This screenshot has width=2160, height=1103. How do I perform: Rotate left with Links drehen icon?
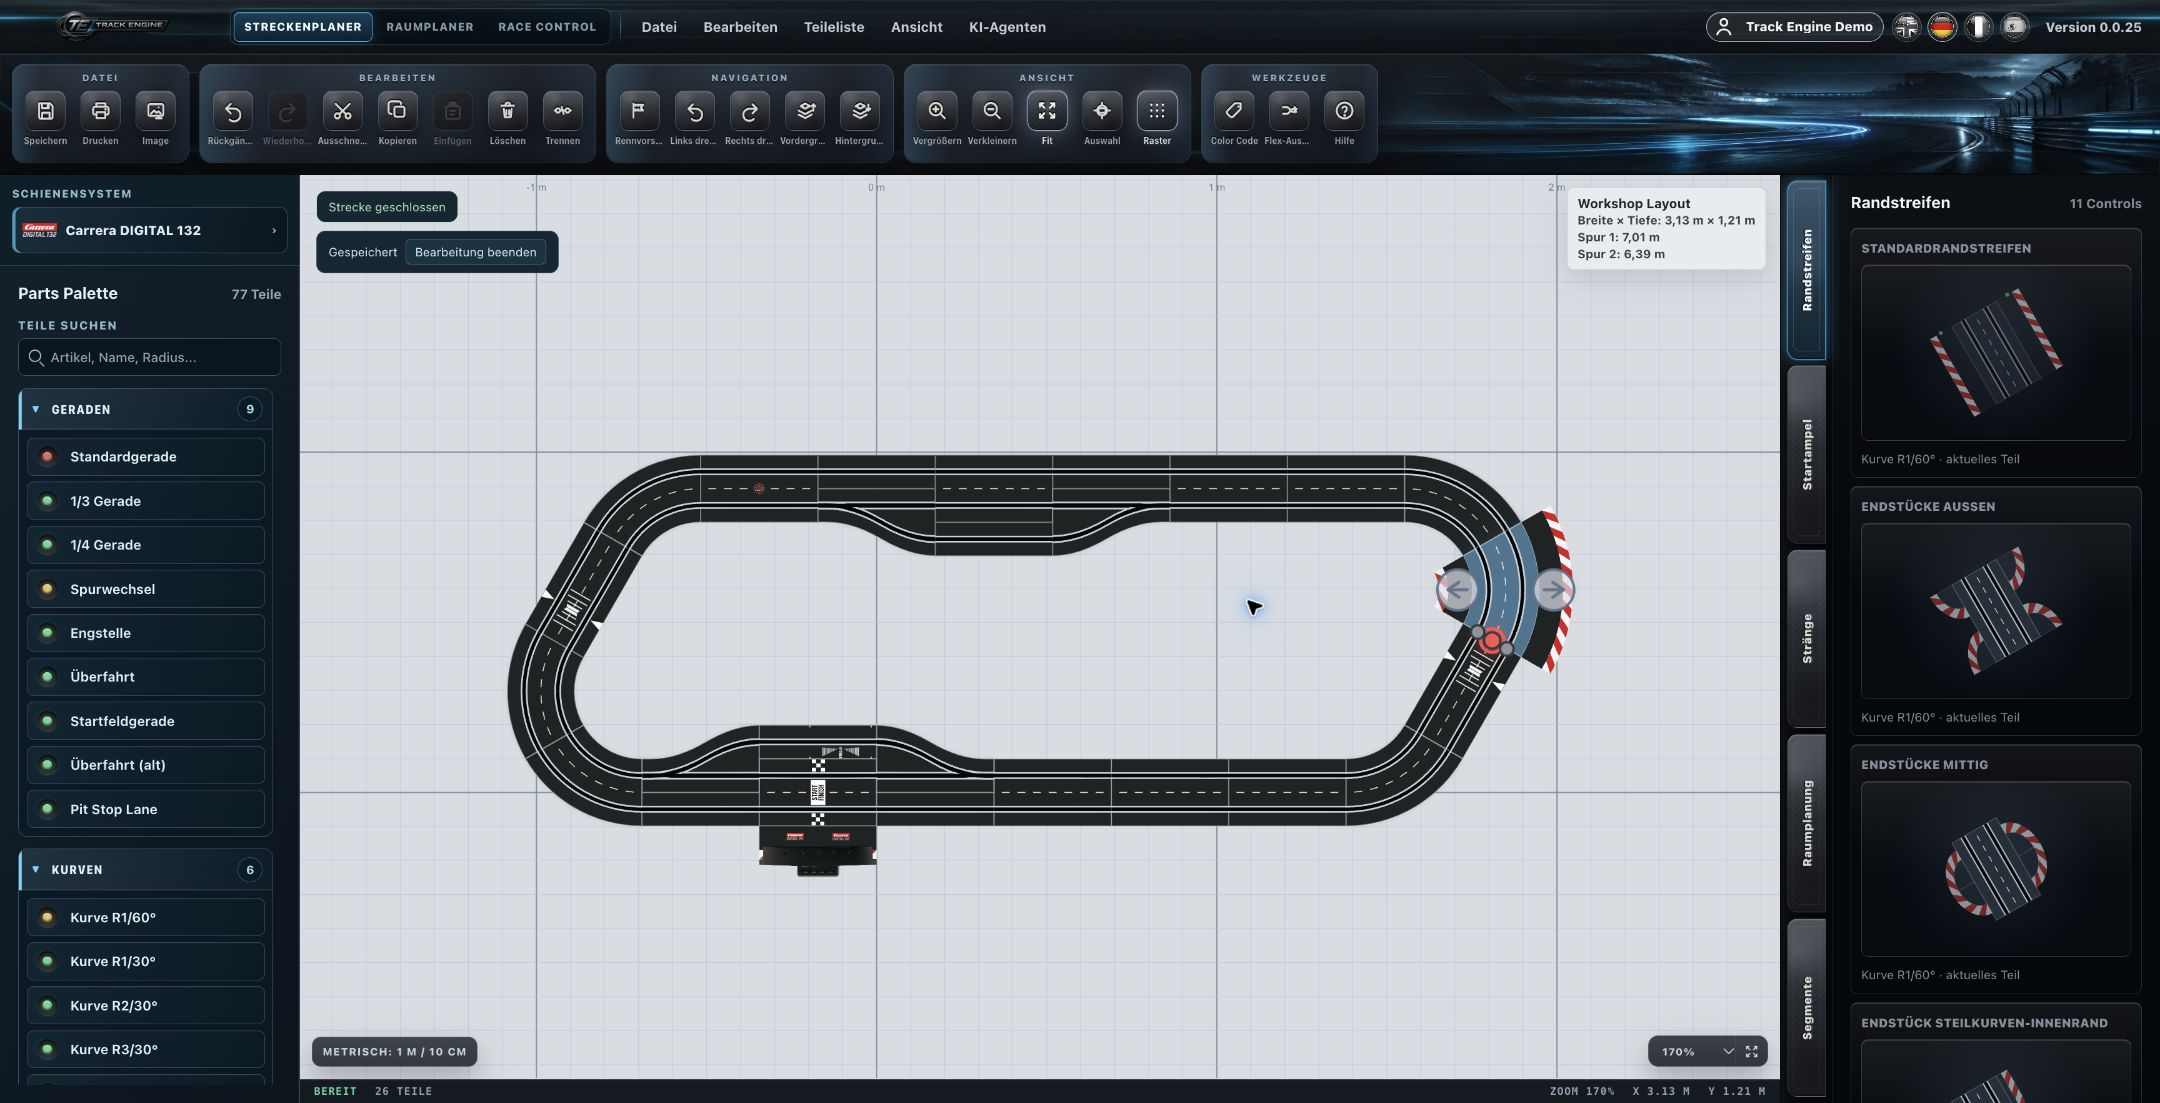694,111
